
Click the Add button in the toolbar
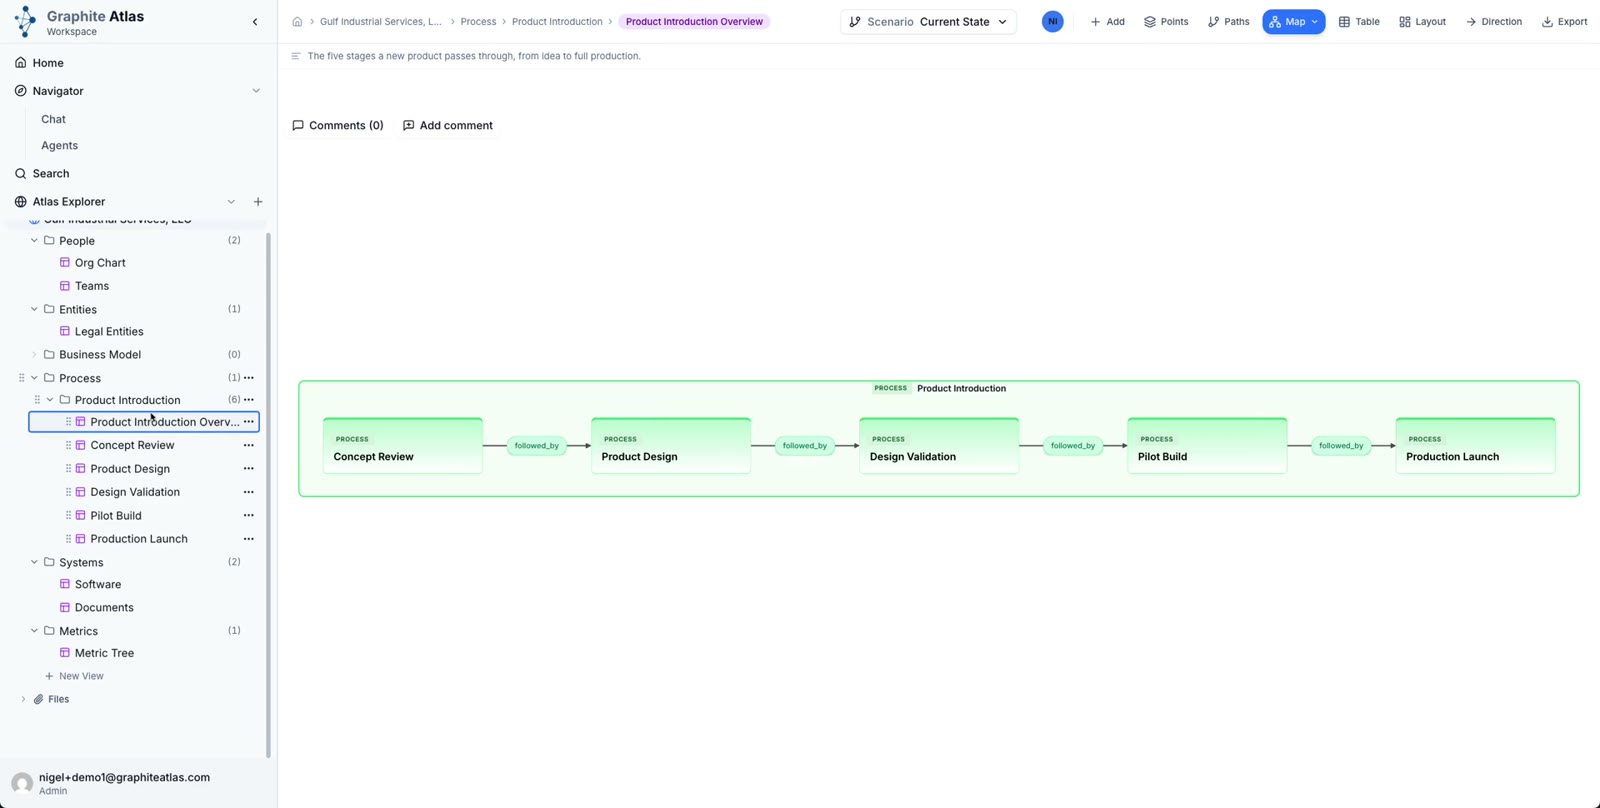(x=1107, y=22)
